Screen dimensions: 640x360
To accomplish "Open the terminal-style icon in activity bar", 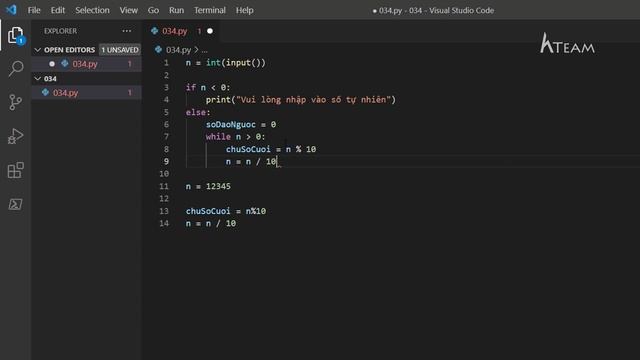I will 16,204.
